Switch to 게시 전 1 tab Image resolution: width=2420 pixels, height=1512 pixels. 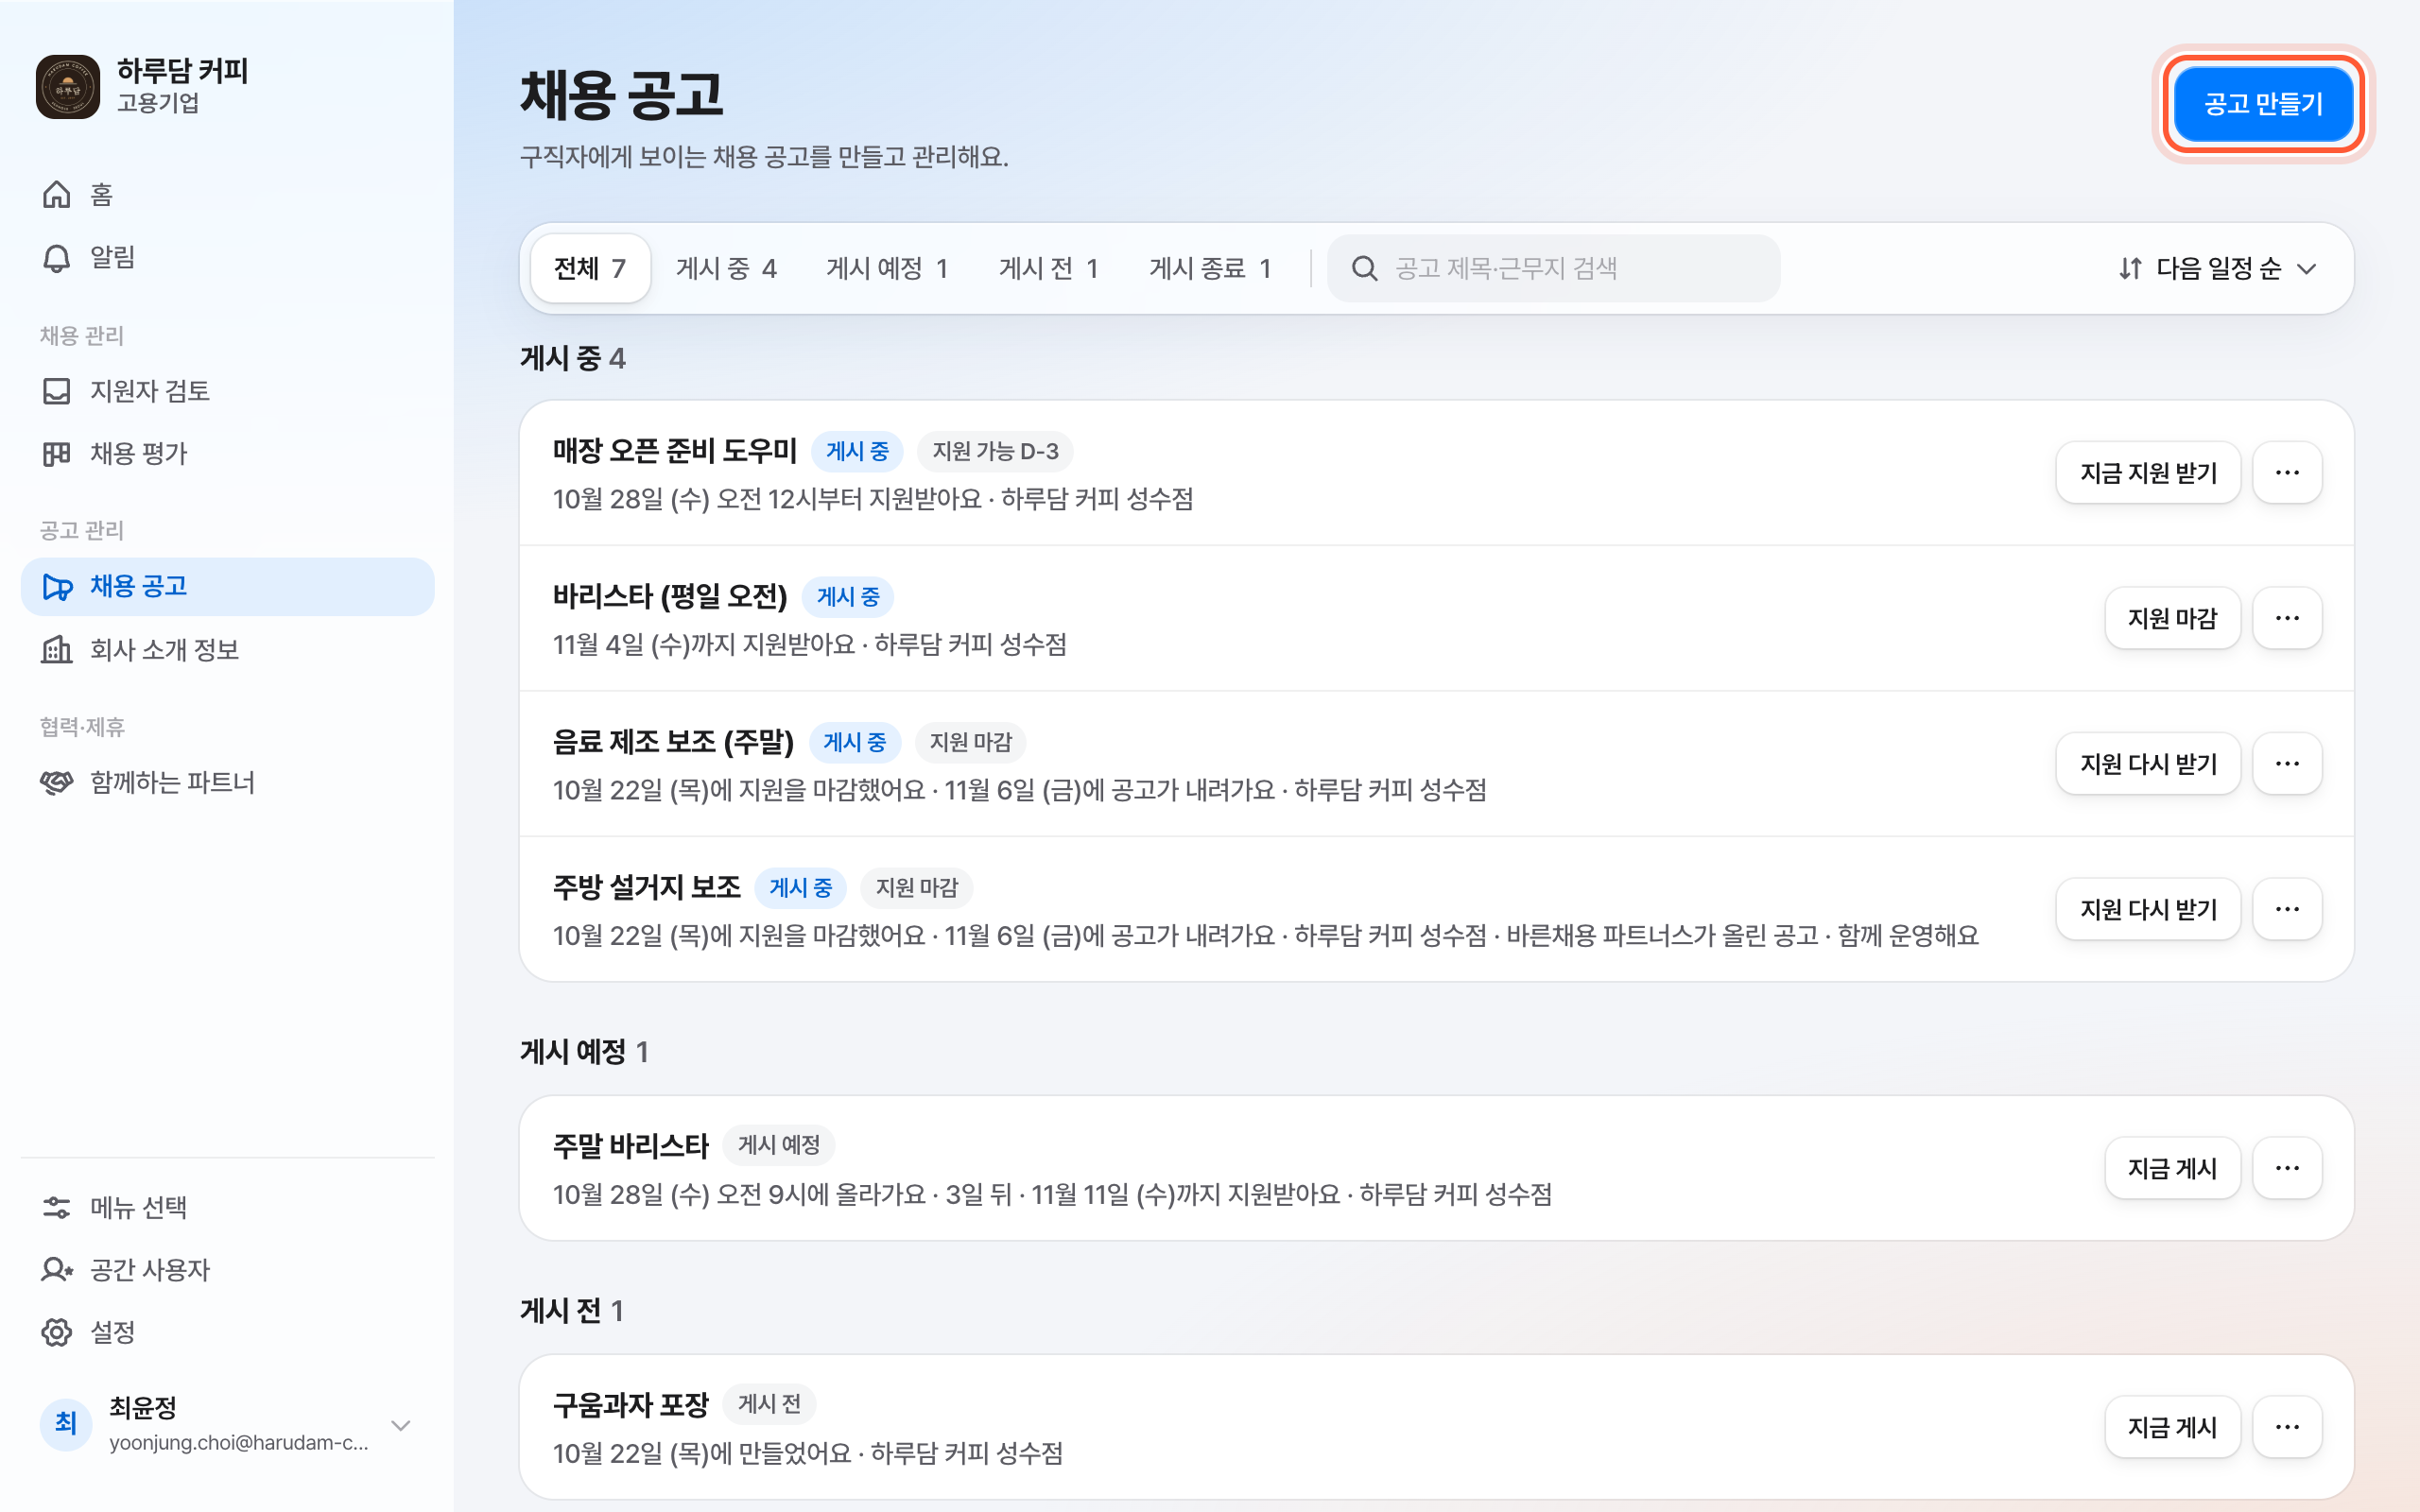pyautogui.click(x=1049, y=268)
